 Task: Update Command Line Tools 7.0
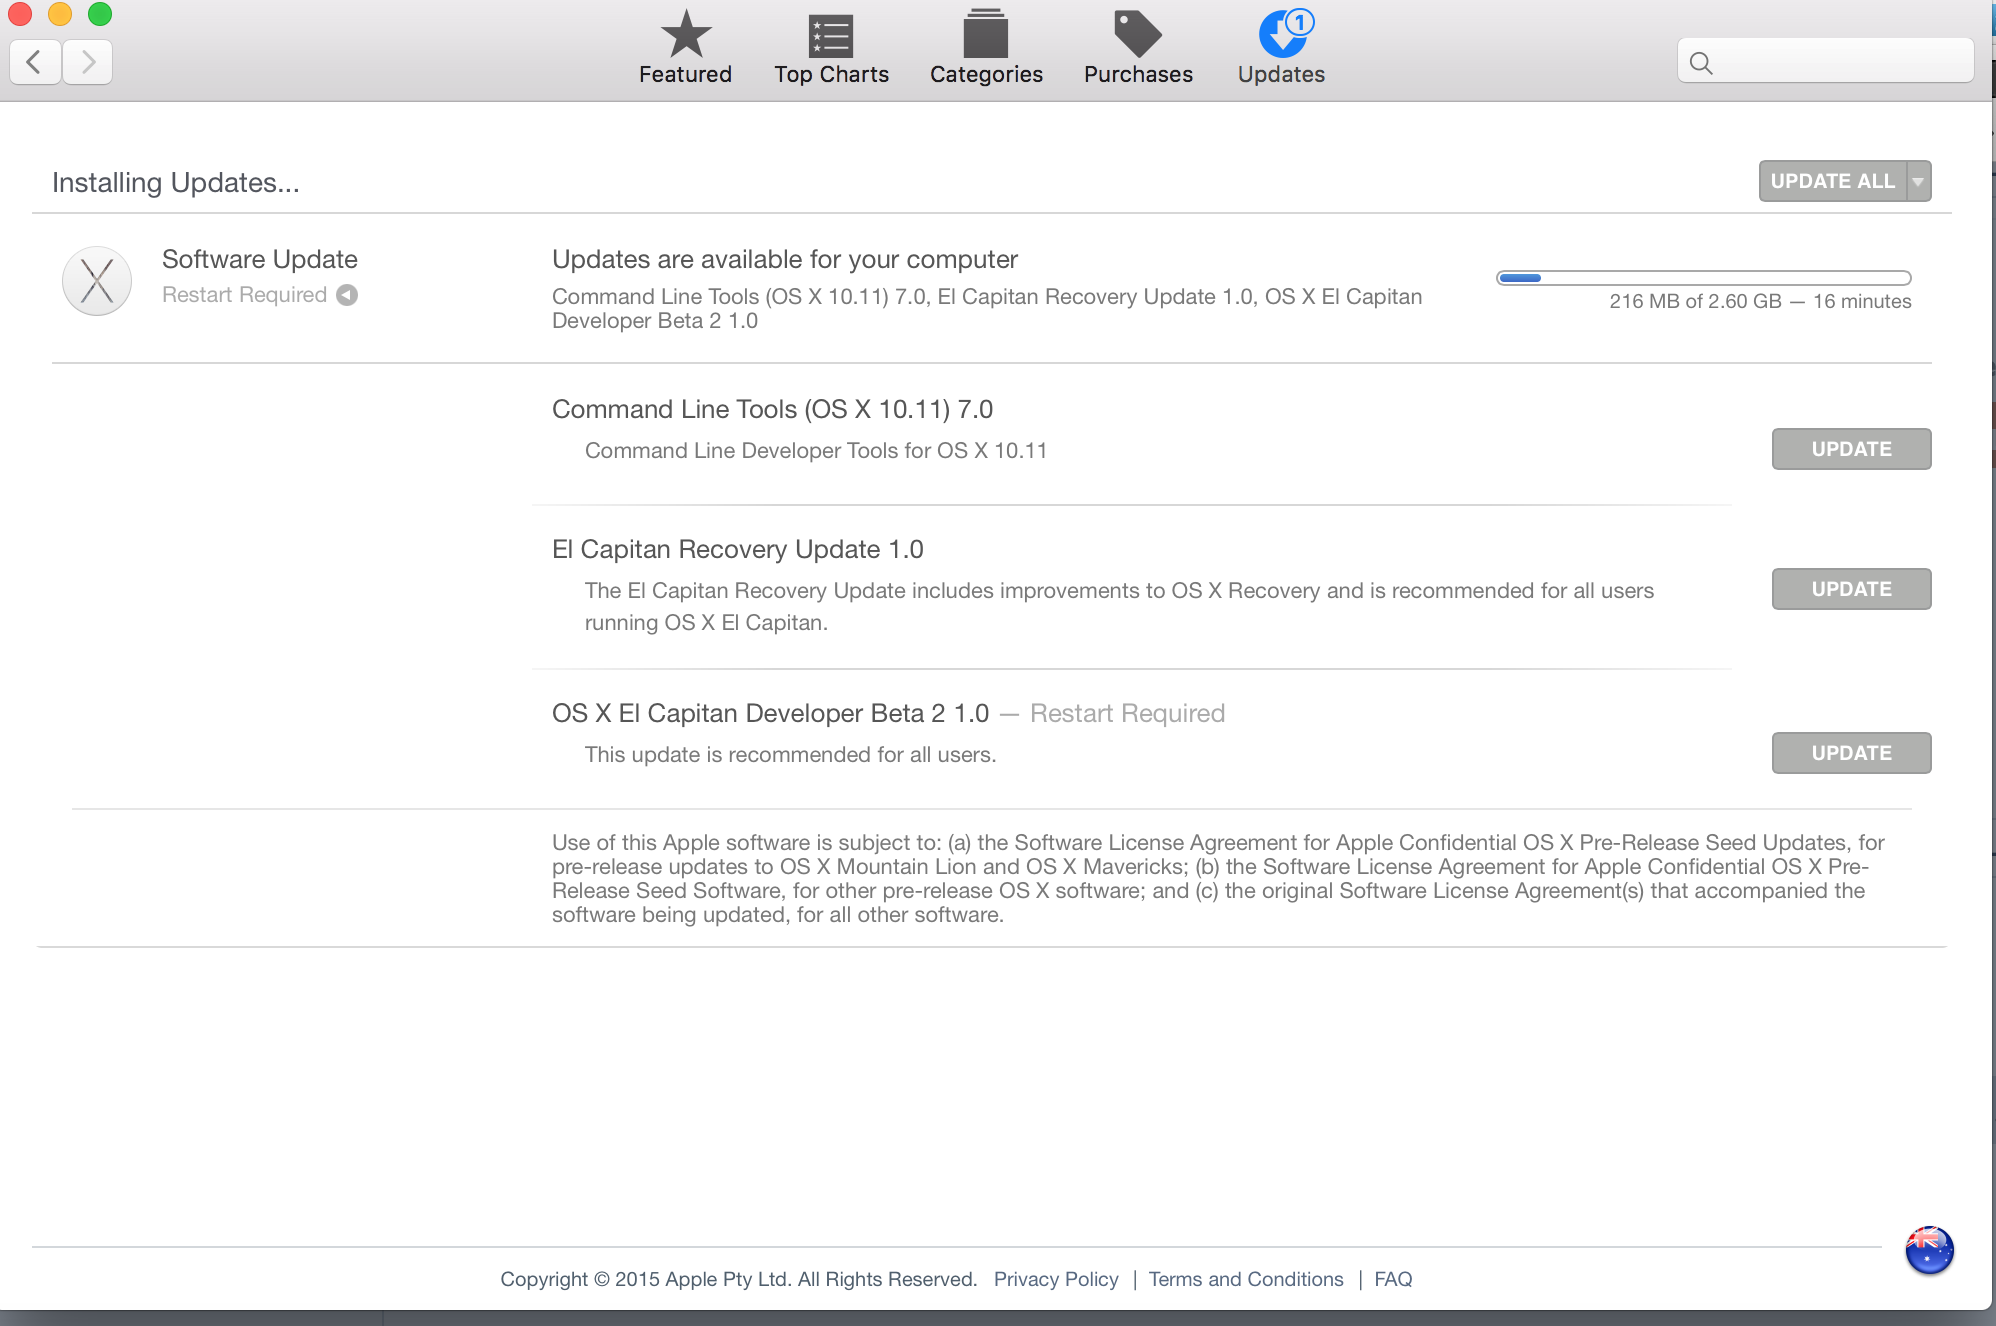(1851, 449)
